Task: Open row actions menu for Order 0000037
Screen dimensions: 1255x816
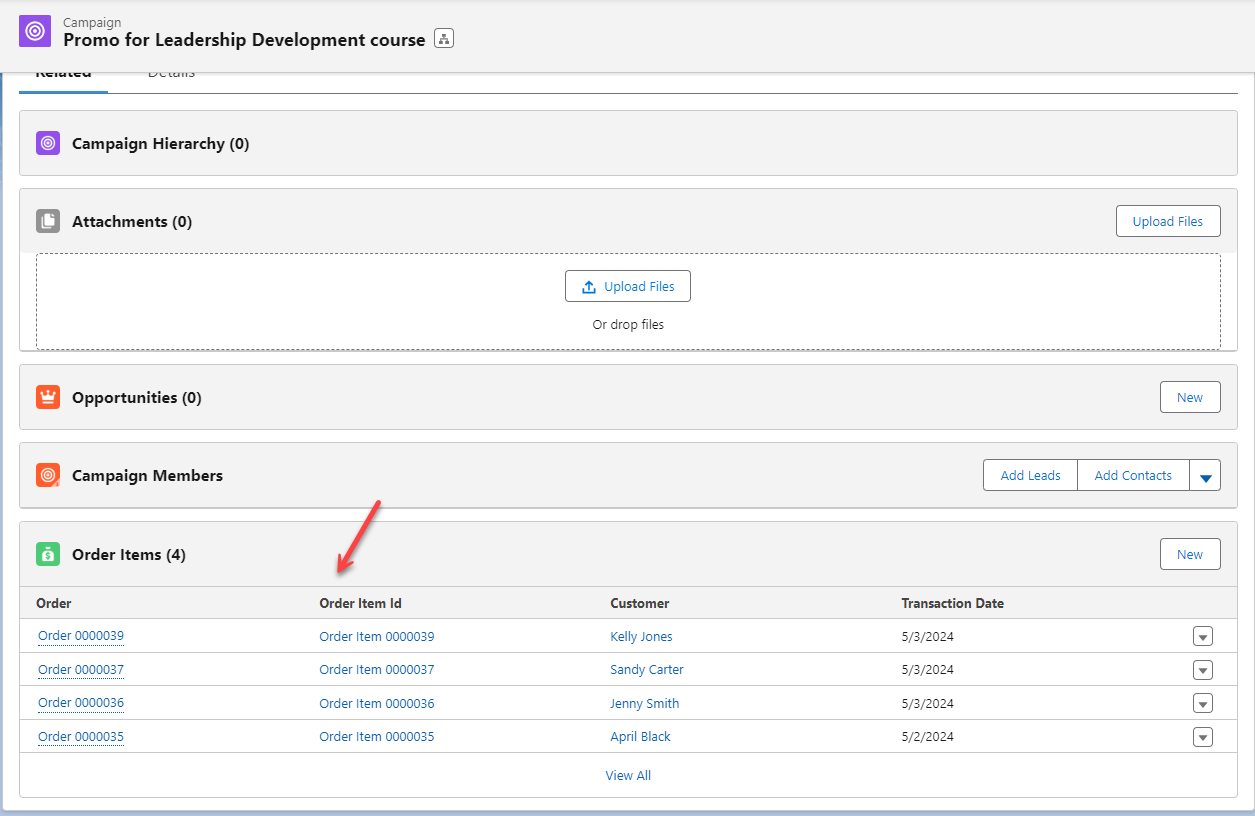Action: (x=1202, y=670)
